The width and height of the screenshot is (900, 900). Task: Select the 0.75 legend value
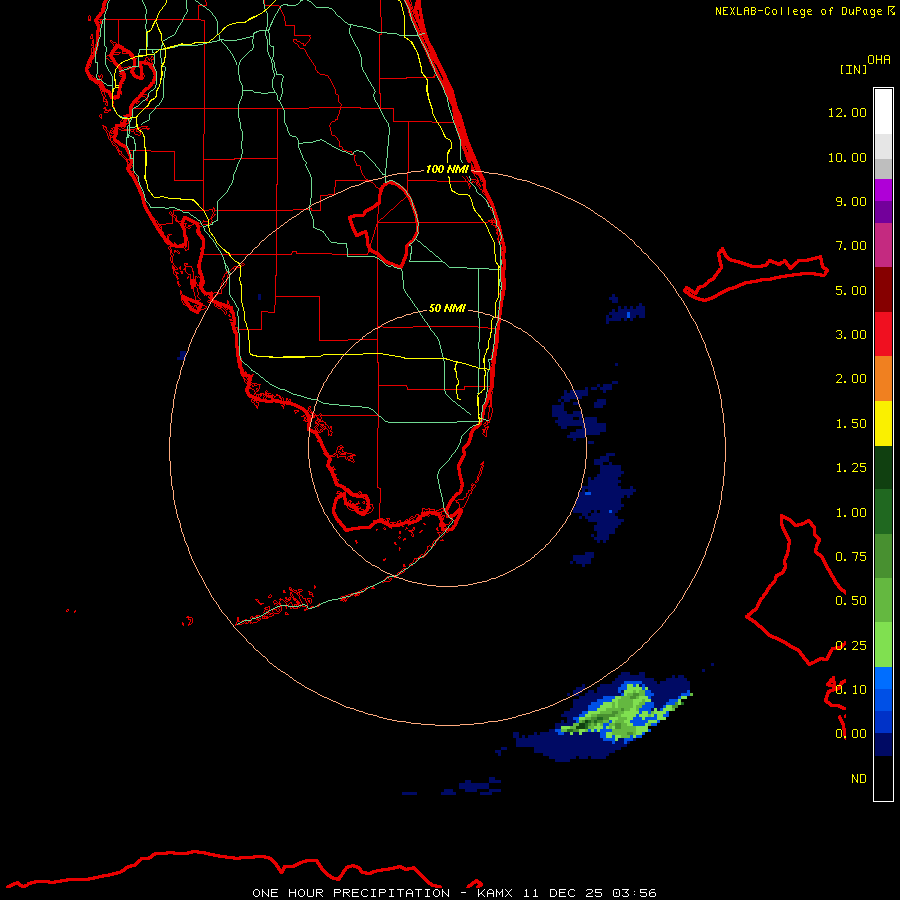pyautogui.click(x=851, y=557)
